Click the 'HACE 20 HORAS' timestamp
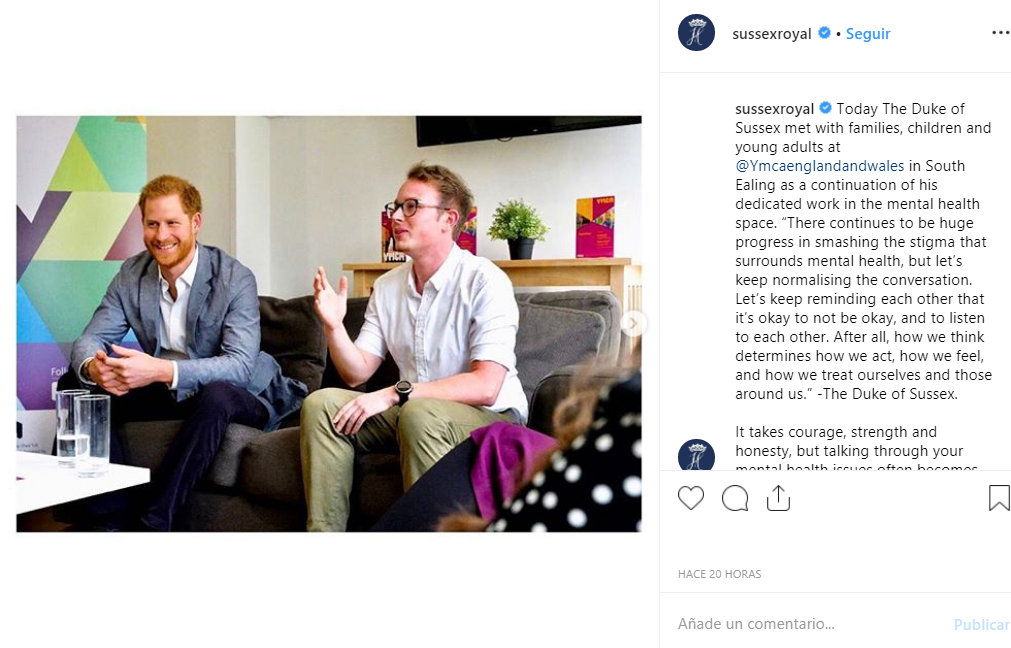 pos(719,574)
